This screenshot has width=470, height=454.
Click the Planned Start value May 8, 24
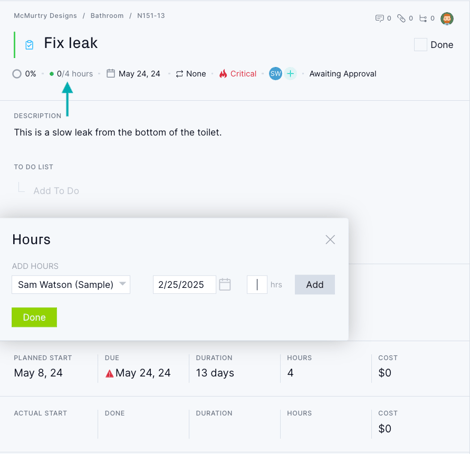click(38, 373)
